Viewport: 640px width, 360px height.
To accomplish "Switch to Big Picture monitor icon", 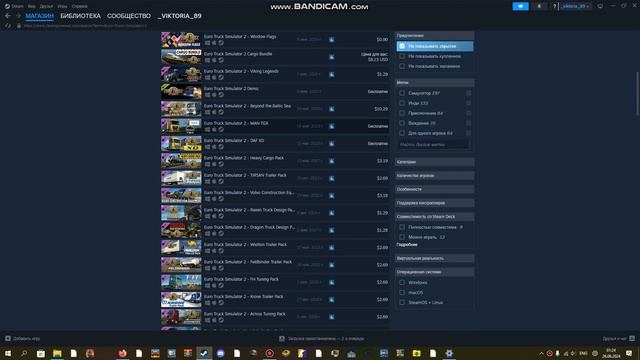I will pos(600,6).
